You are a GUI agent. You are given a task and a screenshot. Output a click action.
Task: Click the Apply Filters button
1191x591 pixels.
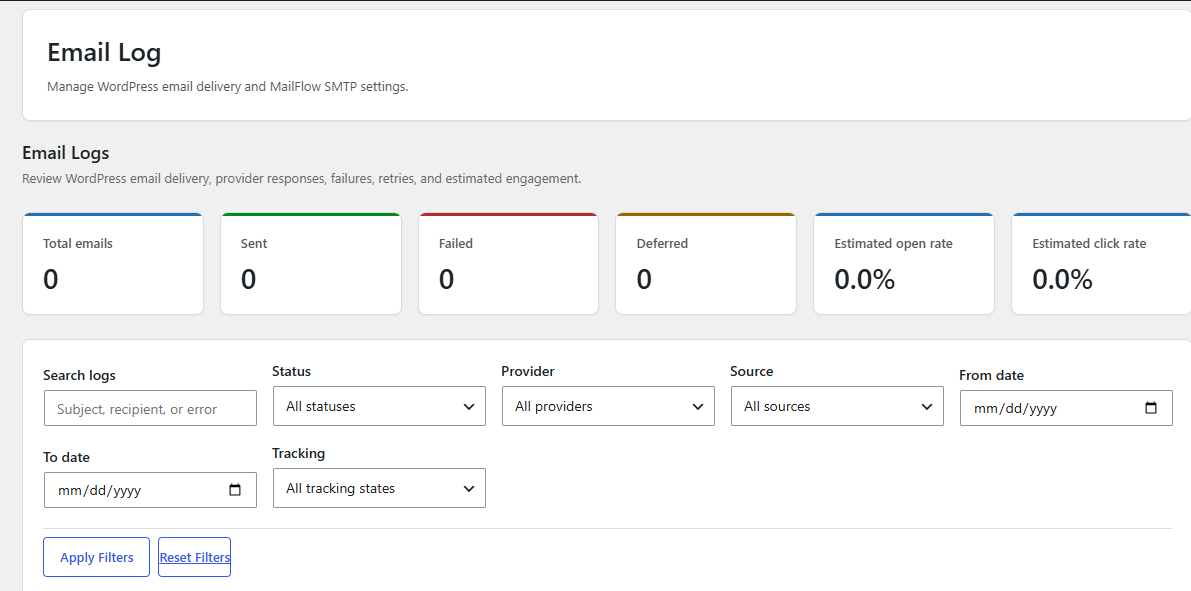[x=96, y=558]
